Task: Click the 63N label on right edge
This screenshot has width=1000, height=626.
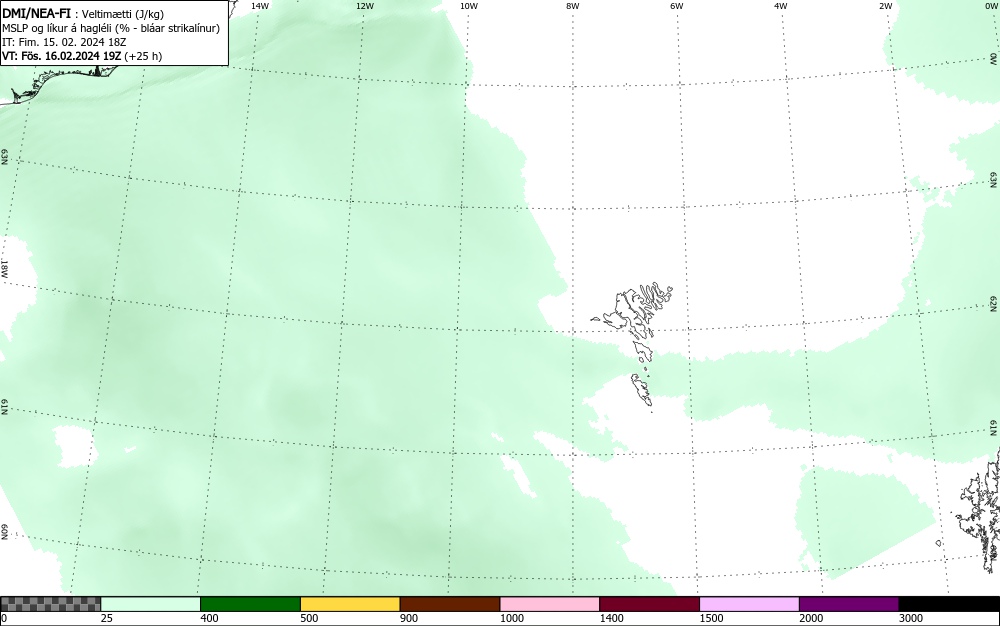Action: [994, 180]
